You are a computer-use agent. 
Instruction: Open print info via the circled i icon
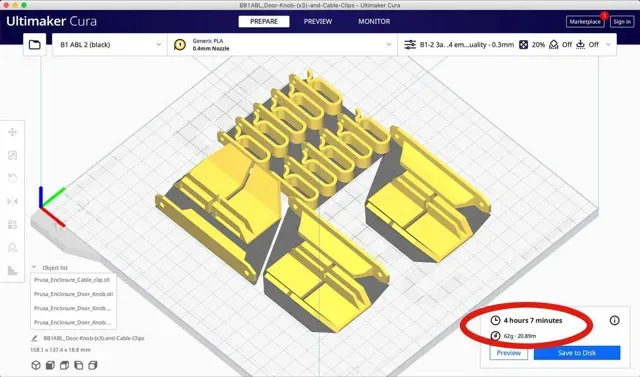click(x=614, y=320)
